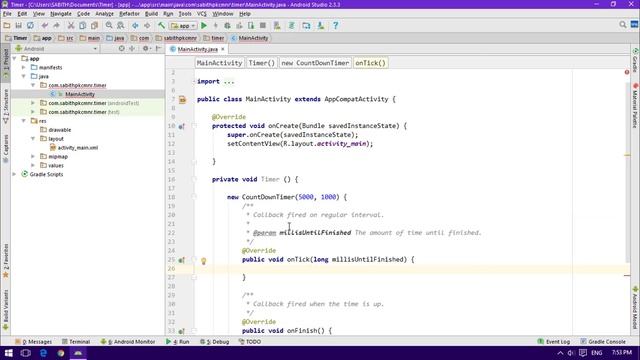Open the Refactor menu

(129, 13)
